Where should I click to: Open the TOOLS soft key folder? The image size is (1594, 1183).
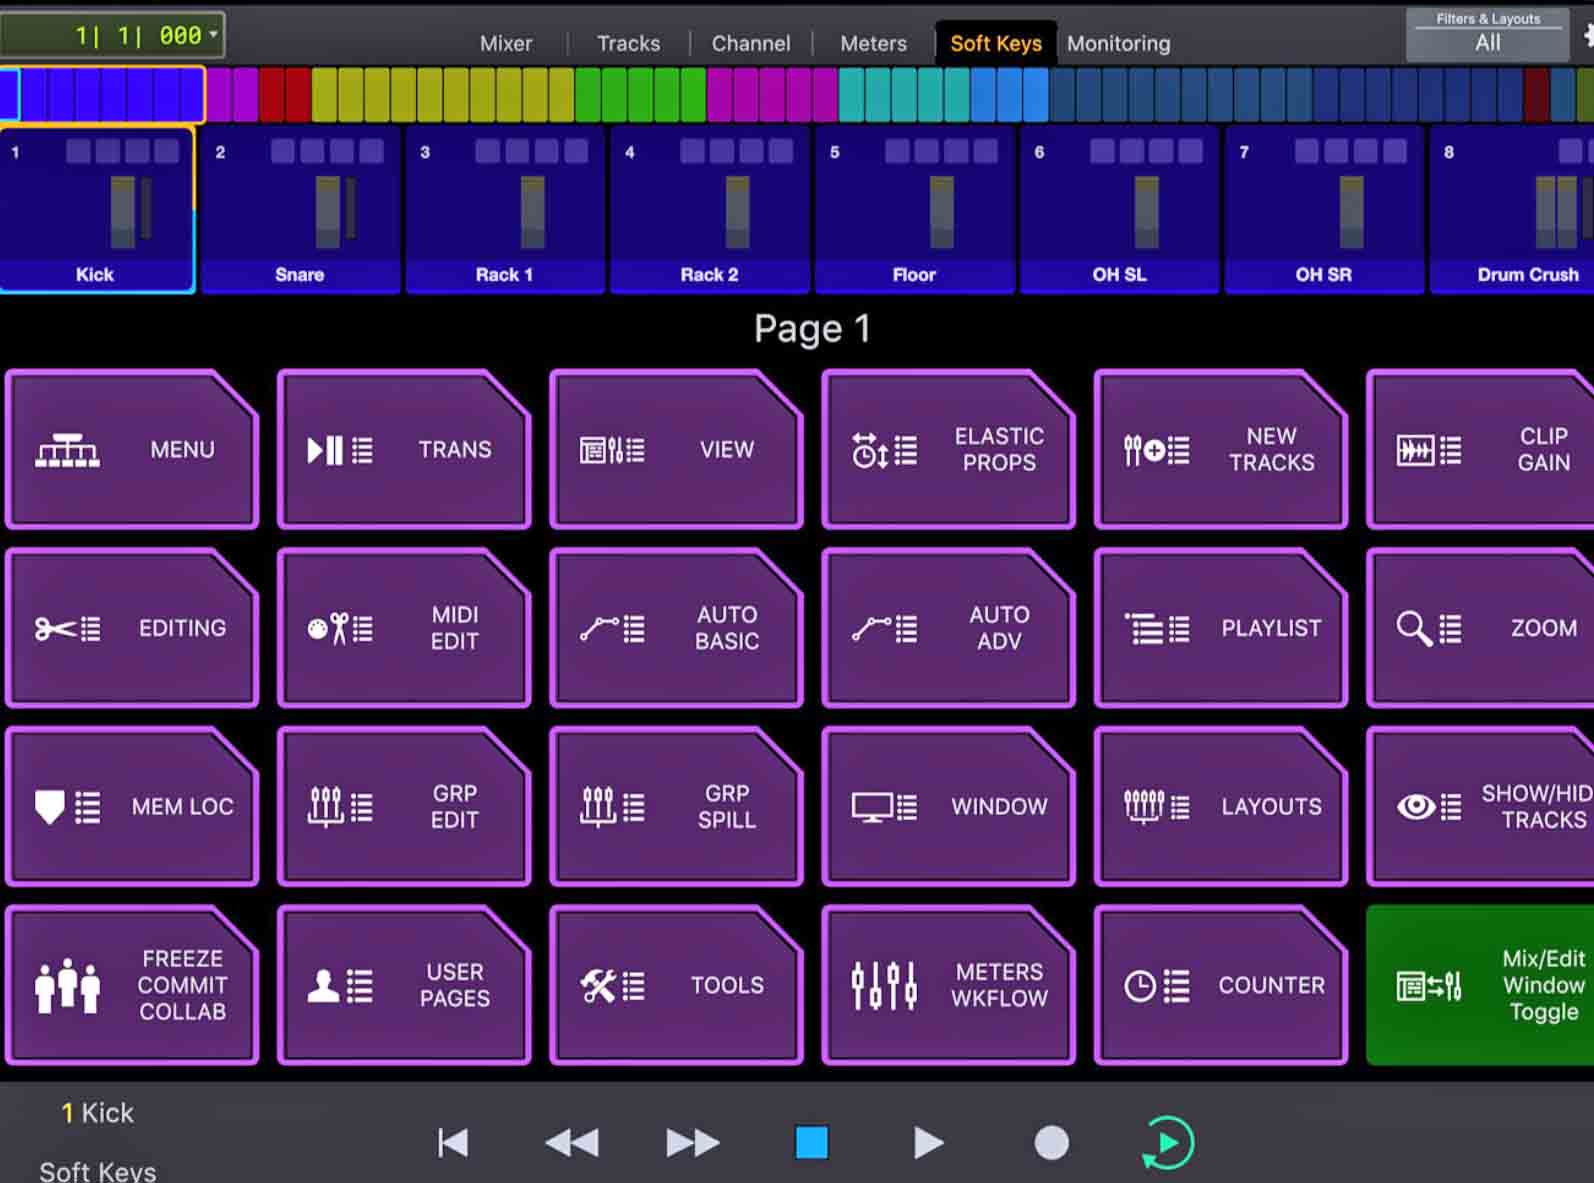tap(676, 985)
